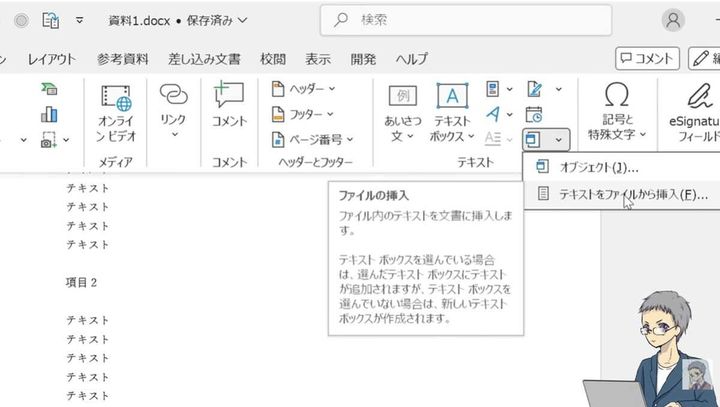Open the 表示 ribbon tab

(x=318, y=59)
